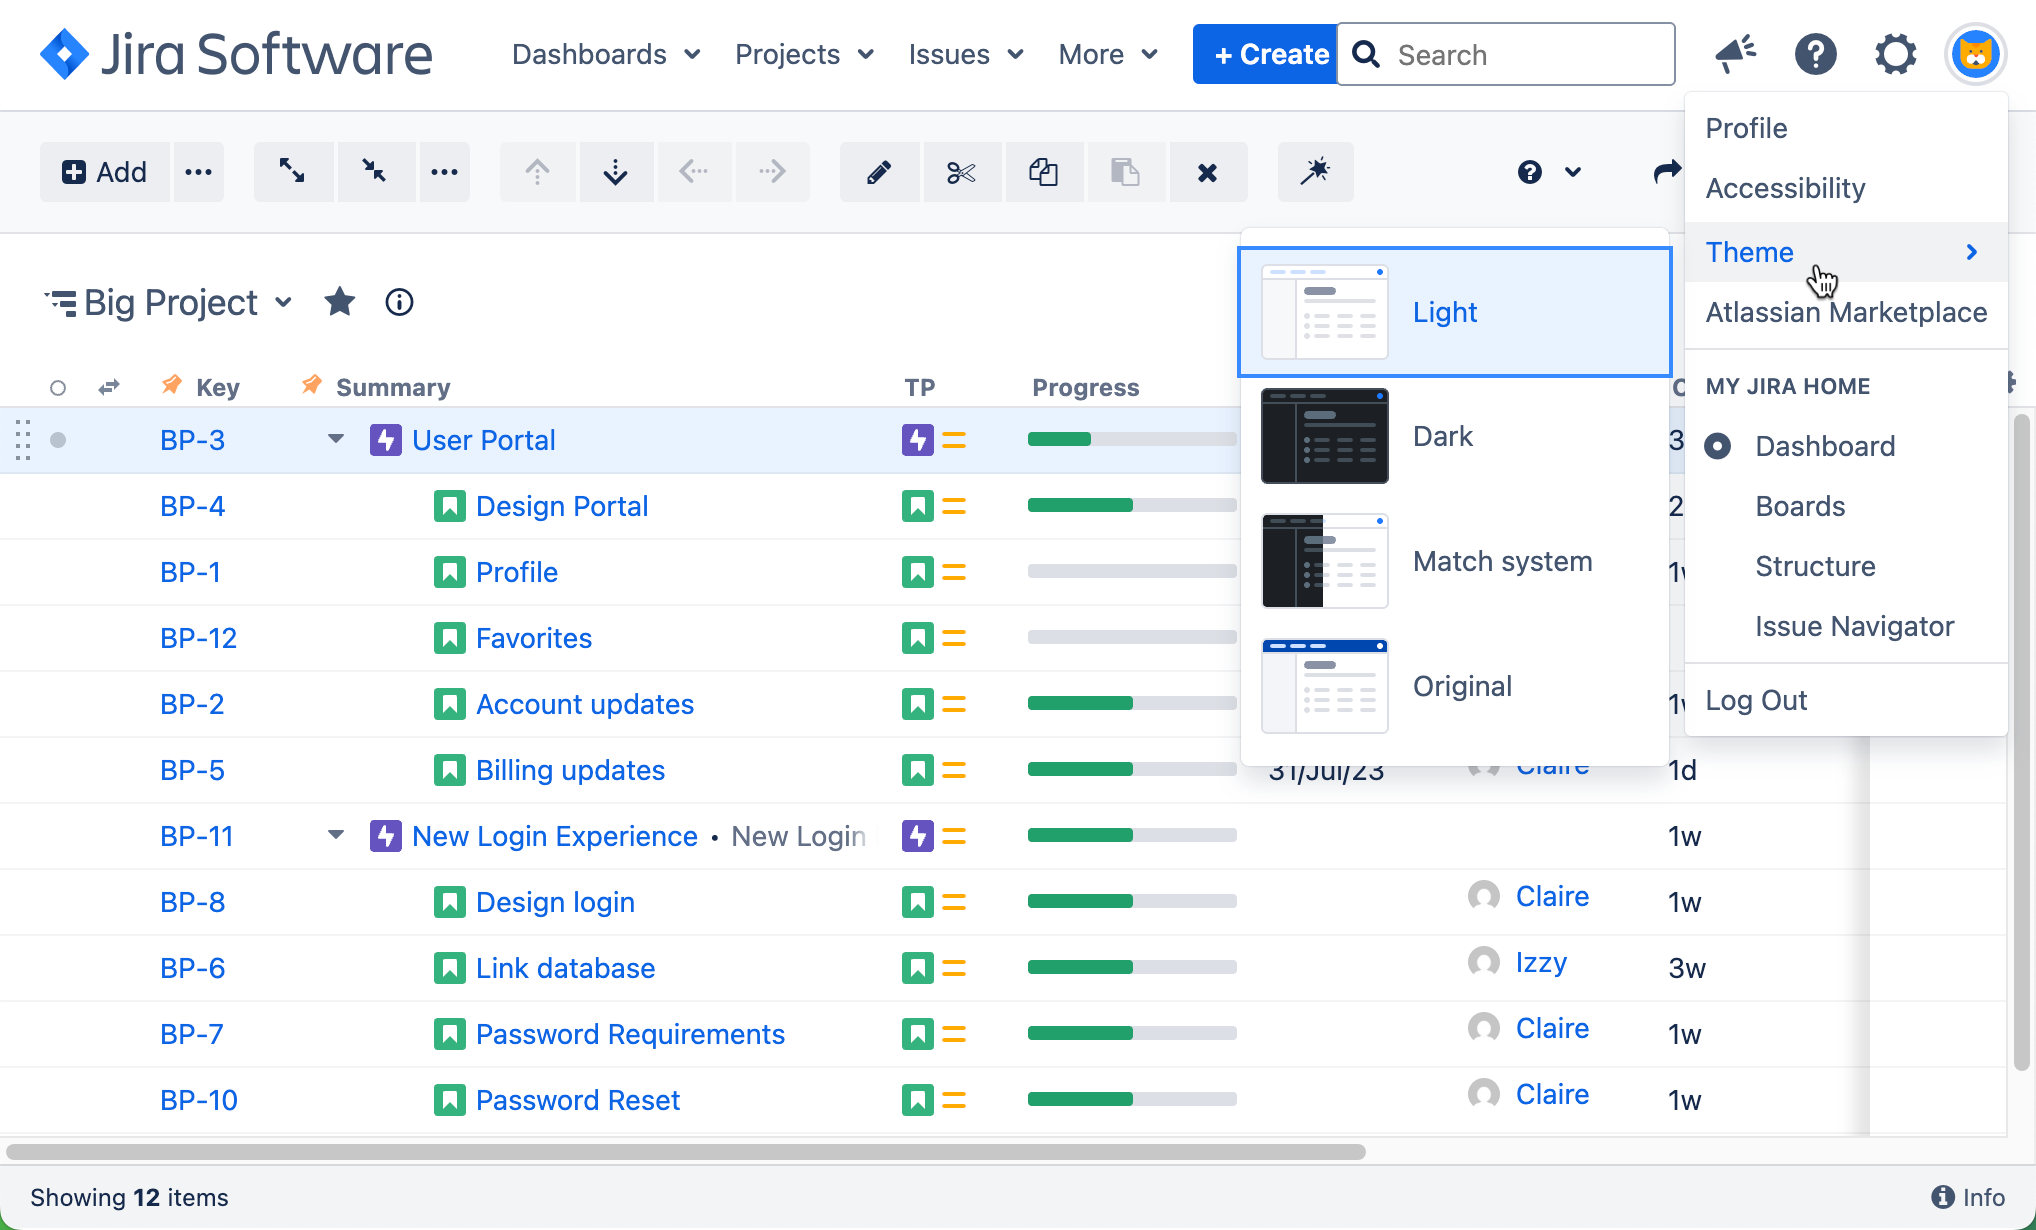Choose Match system theme
The image size is (2036, 1230).
point(1502,561)
